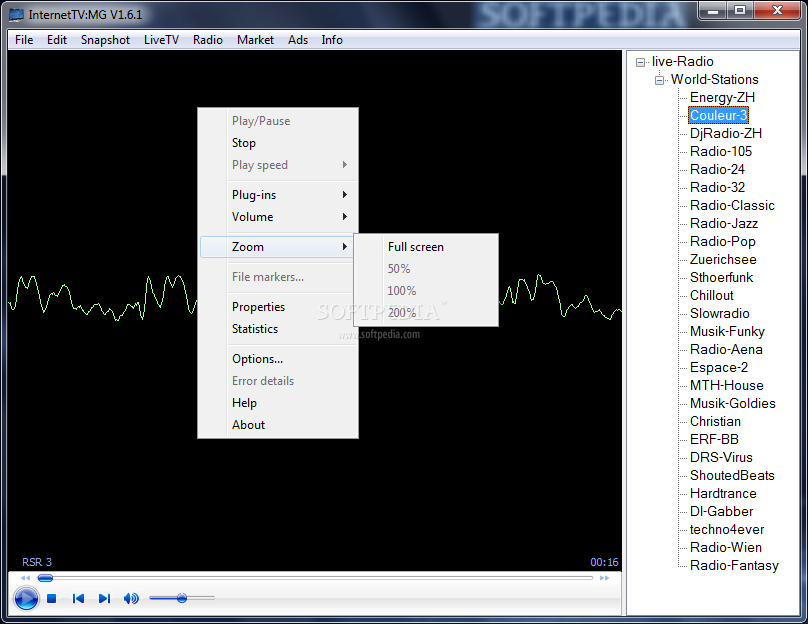Select the highlighted Couleur-3 station
Viewport: 808px width, 624px height.
point(718,115)
